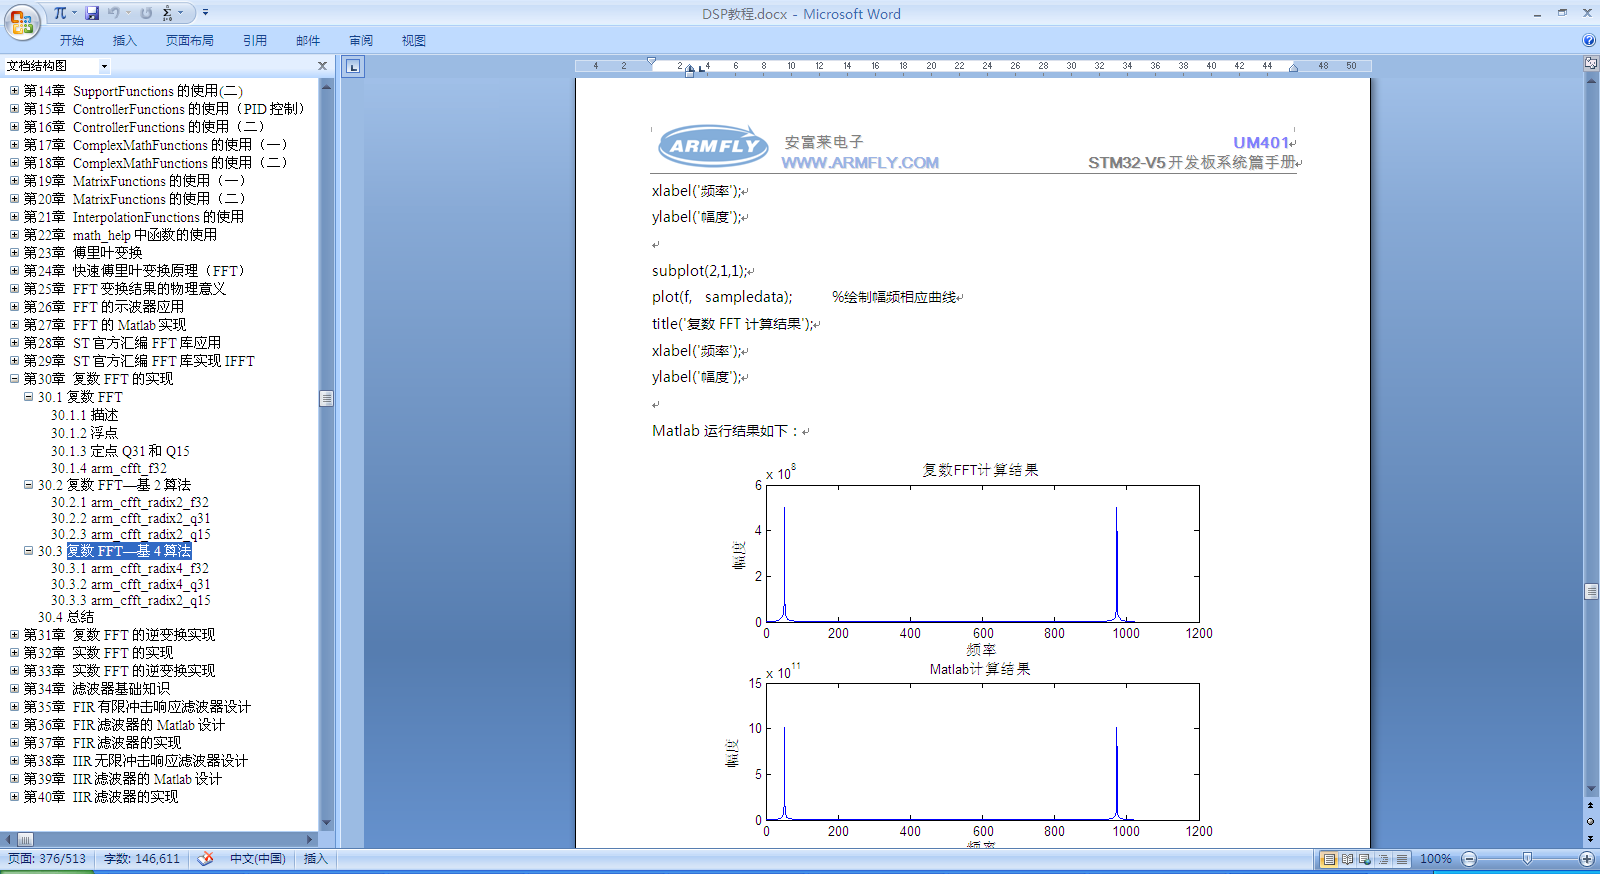Click the 复数FFT计算结果 plot image
This screenshot has height=874, width=1600.
point(971,557)
